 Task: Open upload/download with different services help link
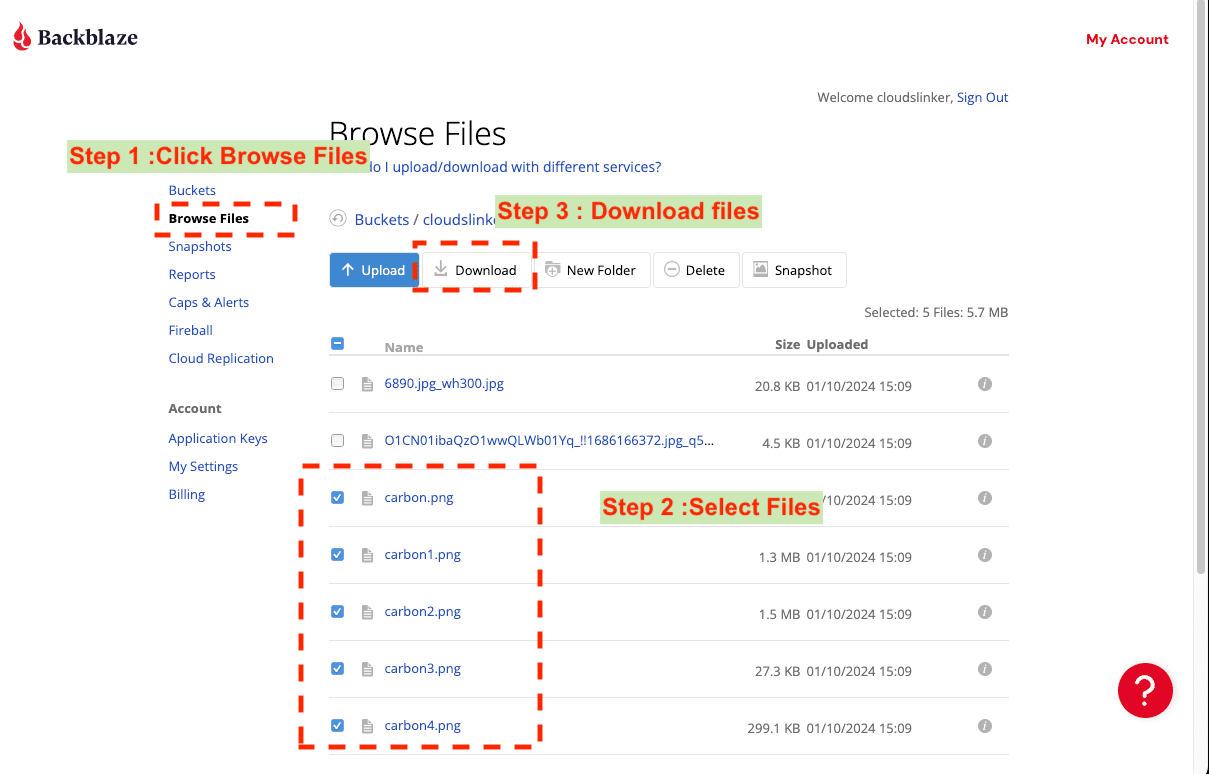515,167
